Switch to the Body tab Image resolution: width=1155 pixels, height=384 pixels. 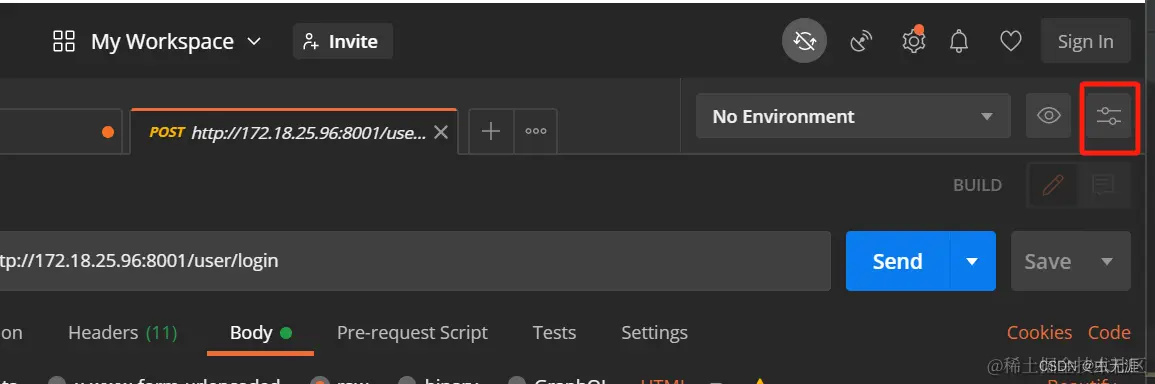point(261,333)
